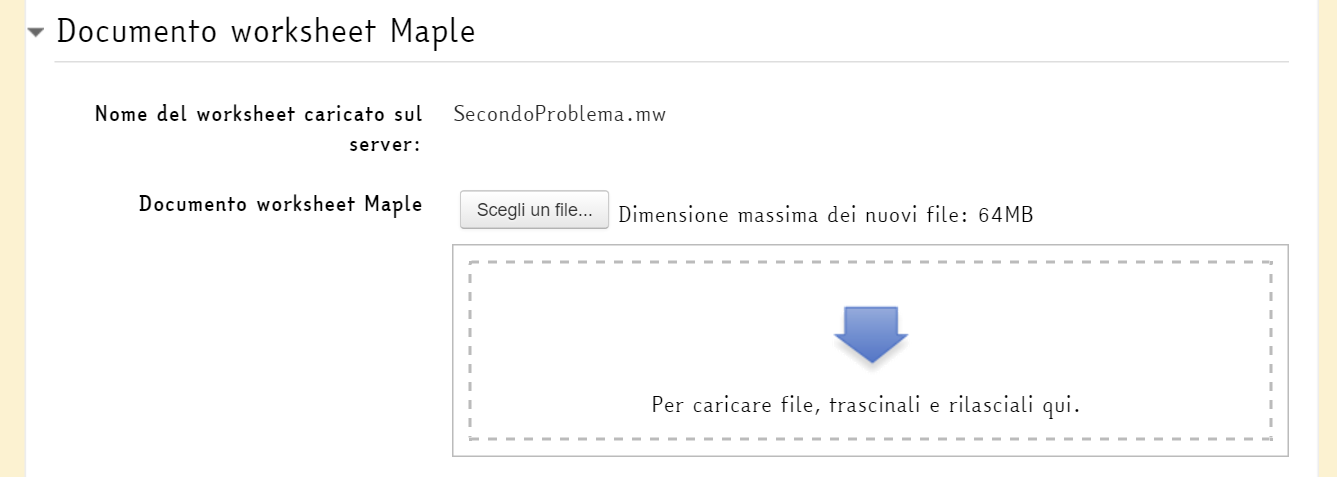Viewport: 1337px width, 477px height.
Task: Click the text 'Per caricare file, trascinali e rilasciali qui'
Action: (x=866, y=405)
